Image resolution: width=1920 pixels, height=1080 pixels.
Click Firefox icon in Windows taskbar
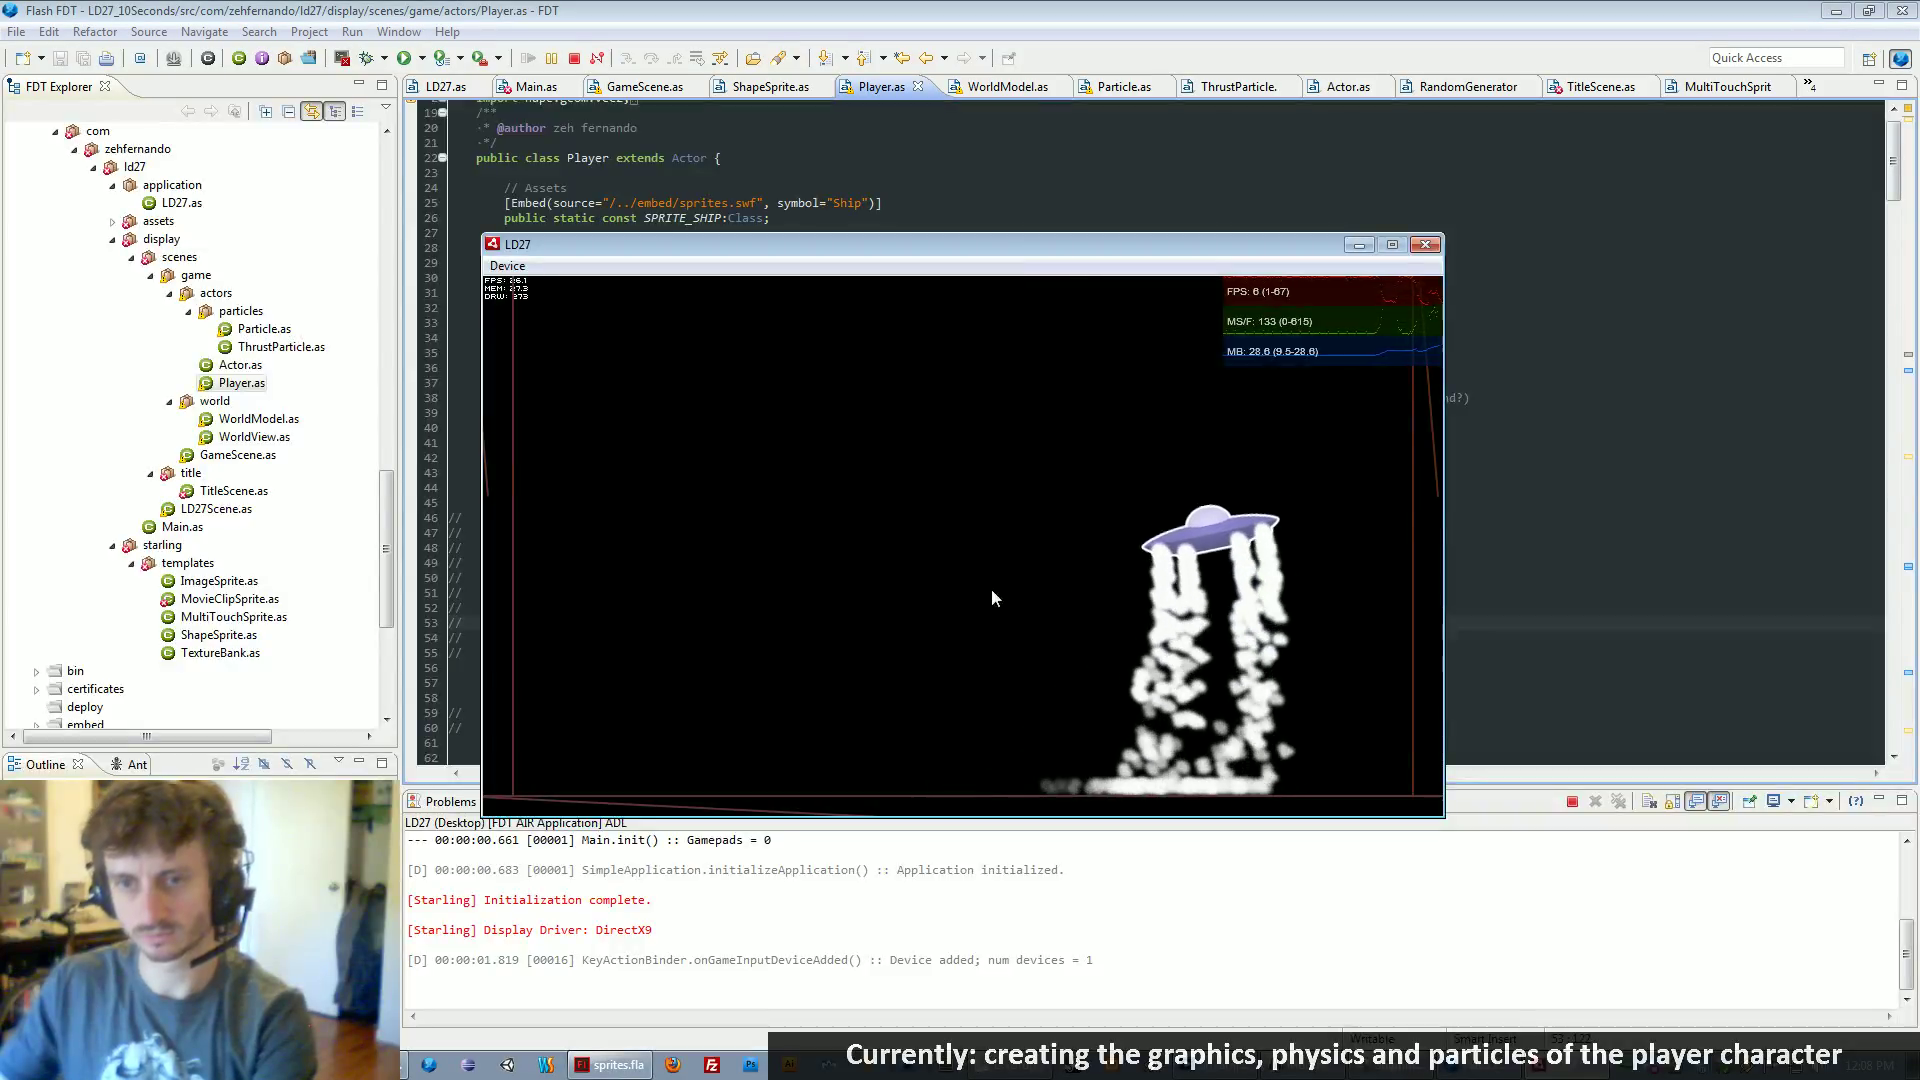[x=672, y=1065]
